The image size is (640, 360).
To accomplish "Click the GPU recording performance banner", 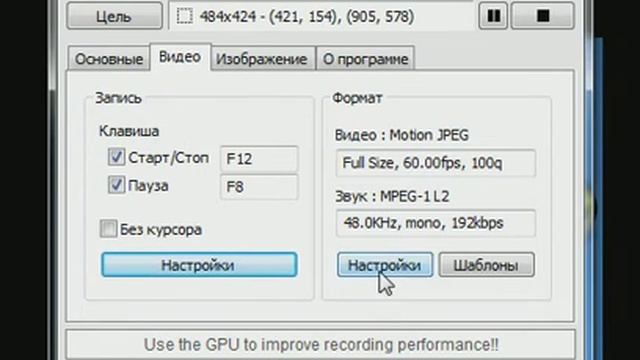I will (x=321, y=345).
